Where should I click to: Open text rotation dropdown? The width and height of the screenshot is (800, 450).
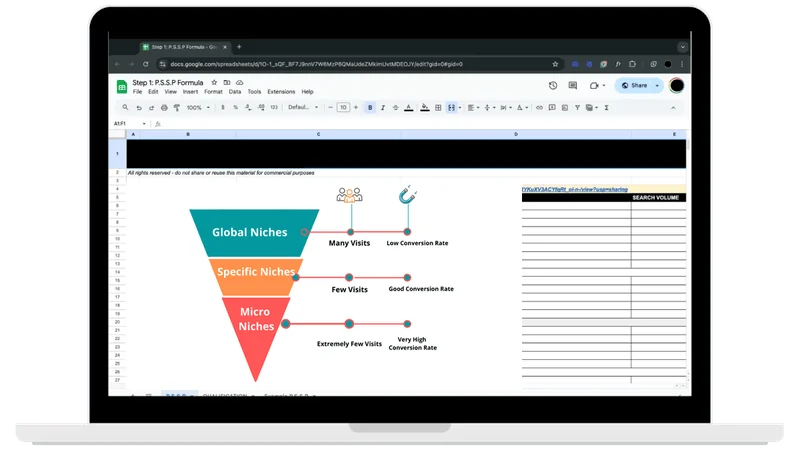pos(522,108)
